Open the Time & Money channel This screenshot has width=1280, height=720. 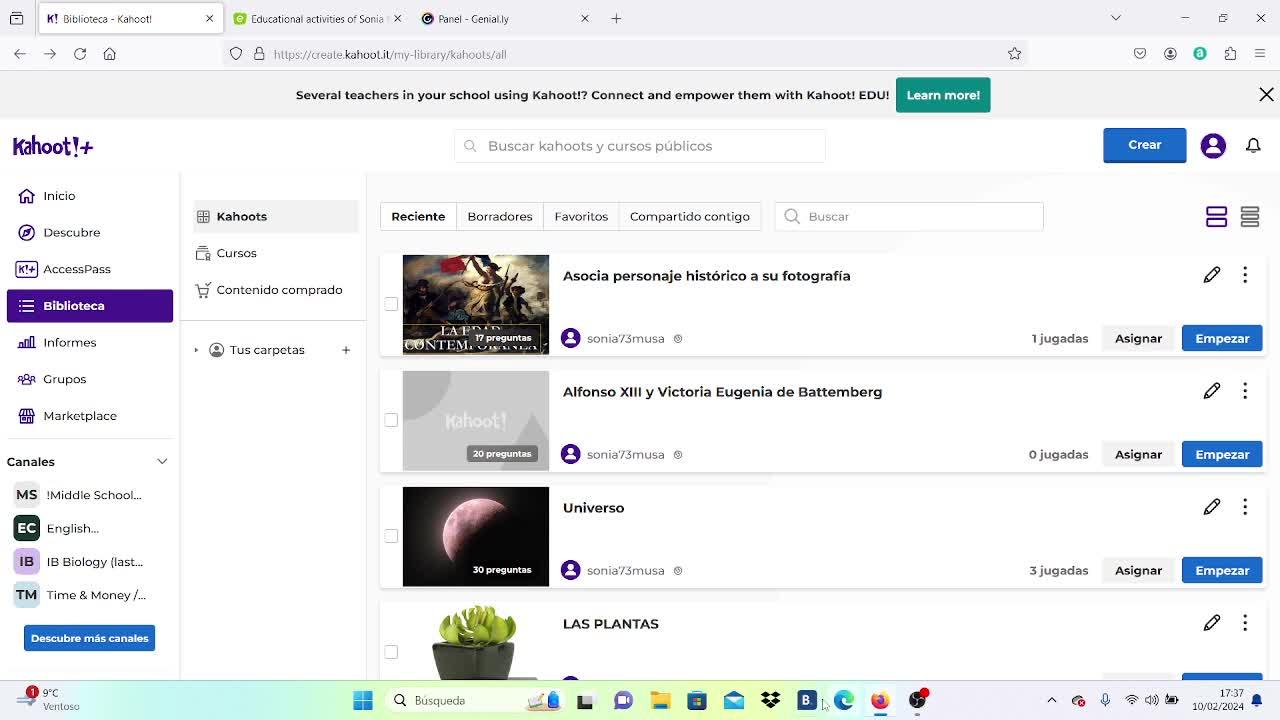pyautogui.click(x=80, y=595)
